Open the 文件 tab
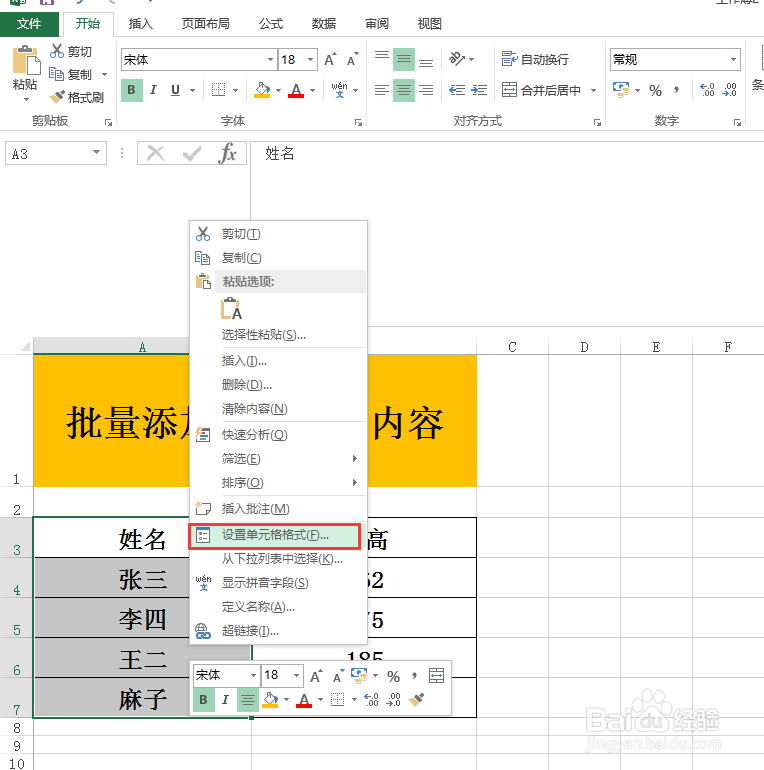The image size is (764, 770). click(29, 24)
